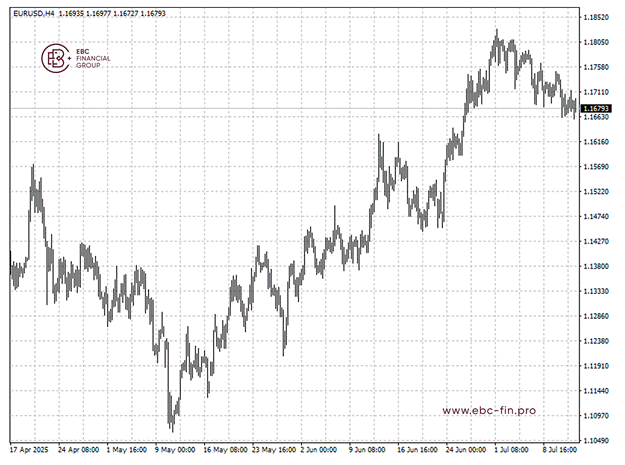The height and width of the screenshot is (465, 625).
Task: Select the 2 Jun 00:00 time label
Action: click(316, 451)
